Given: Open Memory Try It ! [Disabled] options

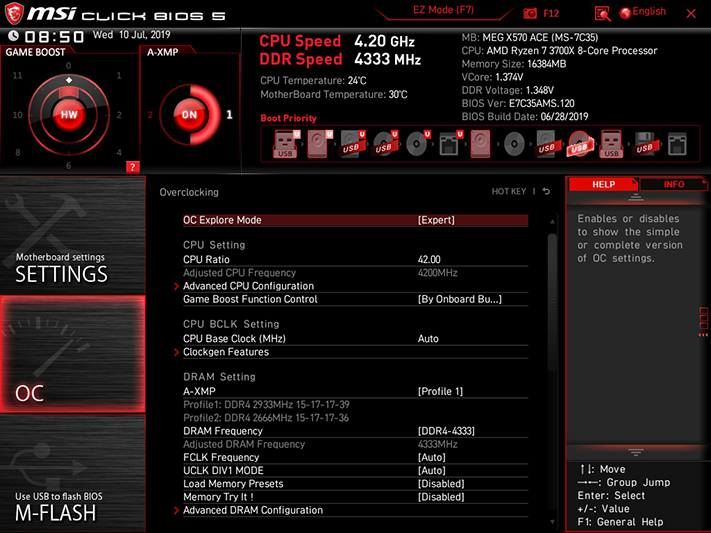Looking at the screenshot, I should (356, 497).
